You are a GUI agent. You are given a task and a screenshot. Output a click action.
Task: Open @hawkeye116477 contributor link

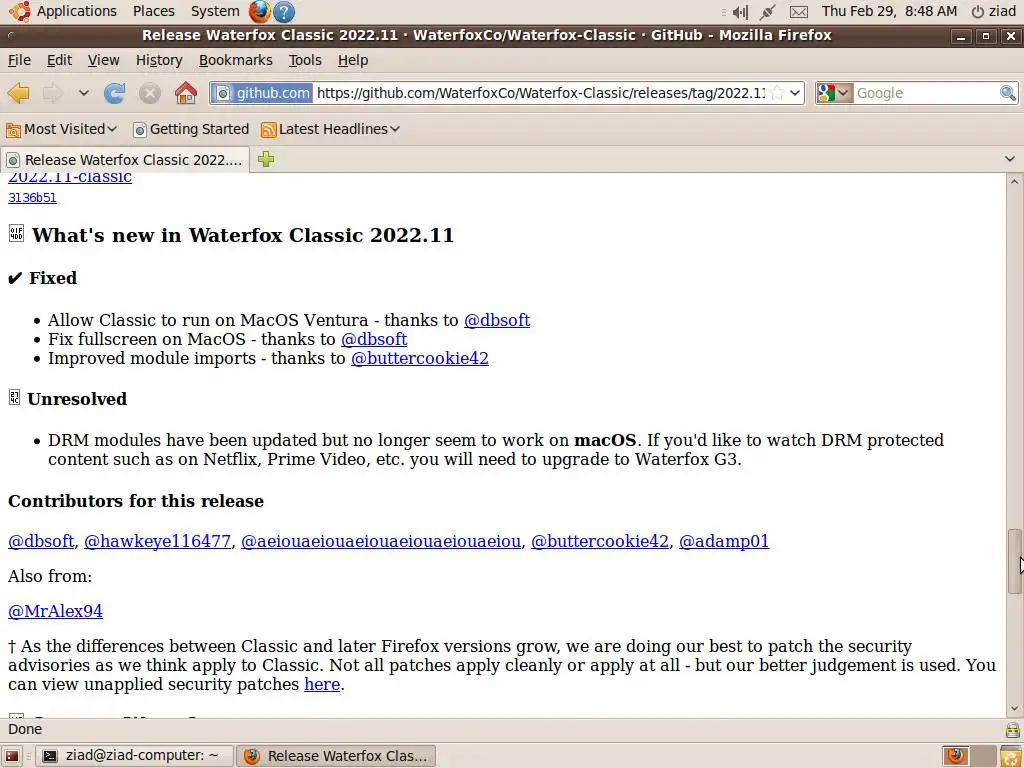click(x=157, y=541)
